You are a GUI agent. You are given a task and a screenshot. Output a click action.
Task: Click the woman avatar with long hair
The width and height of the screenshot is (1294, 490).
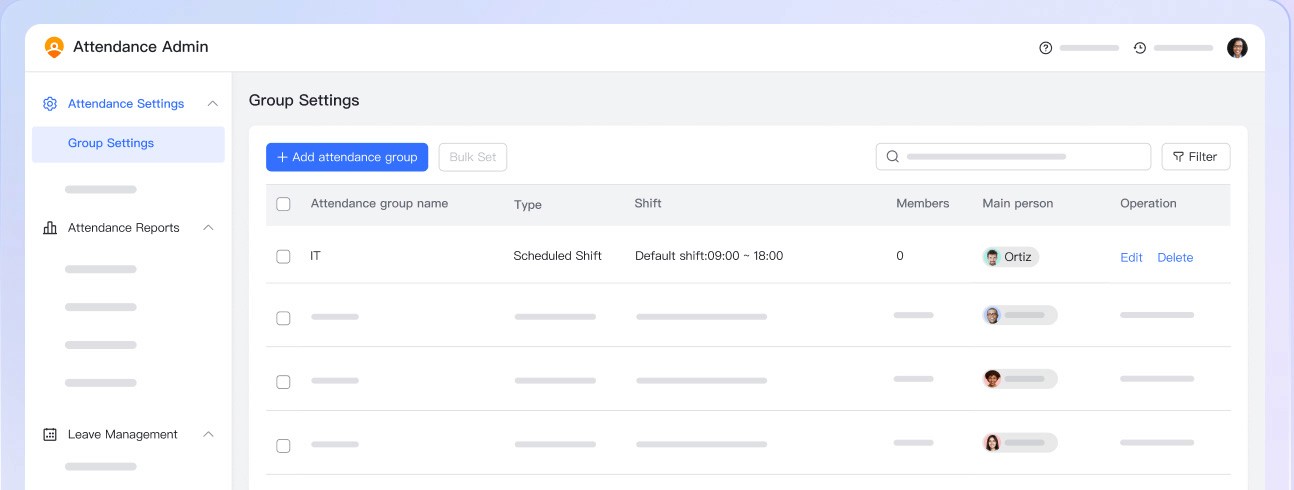[x=992, y=443]
